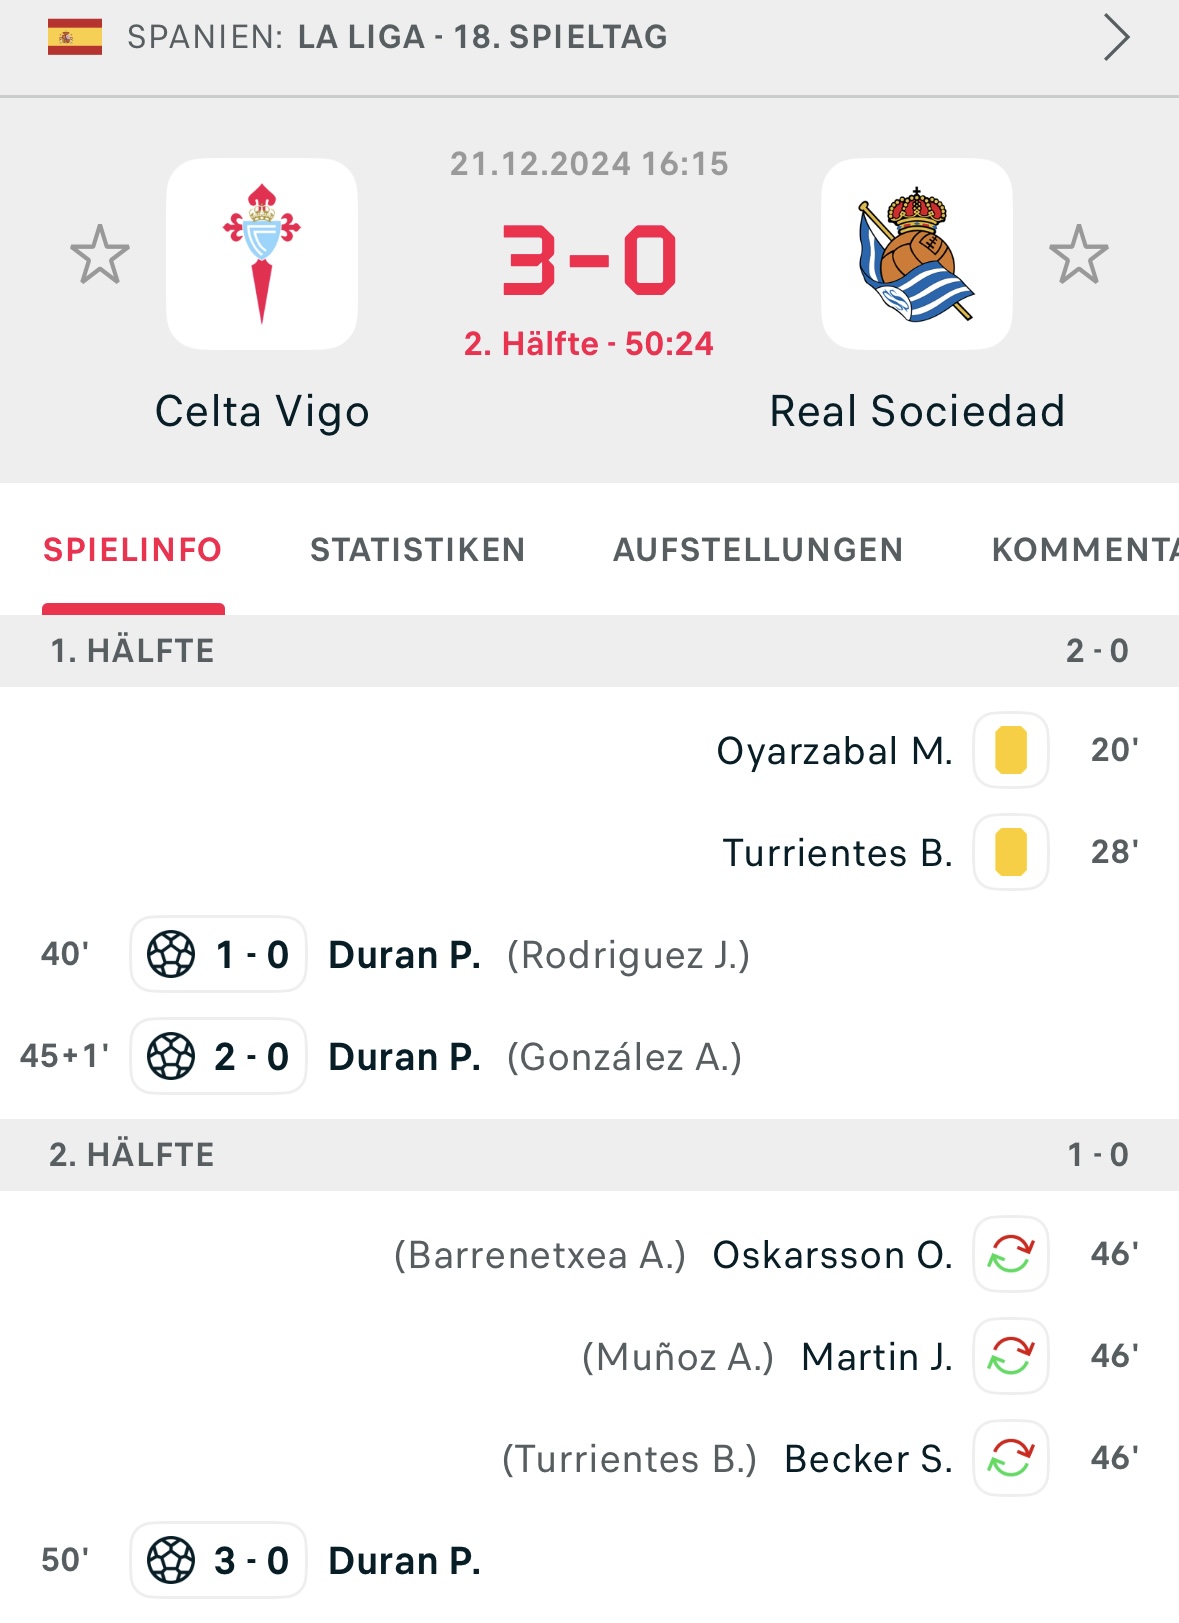
Task: Tap Becker S. substitution icon
Action: click(1011, 1458)
